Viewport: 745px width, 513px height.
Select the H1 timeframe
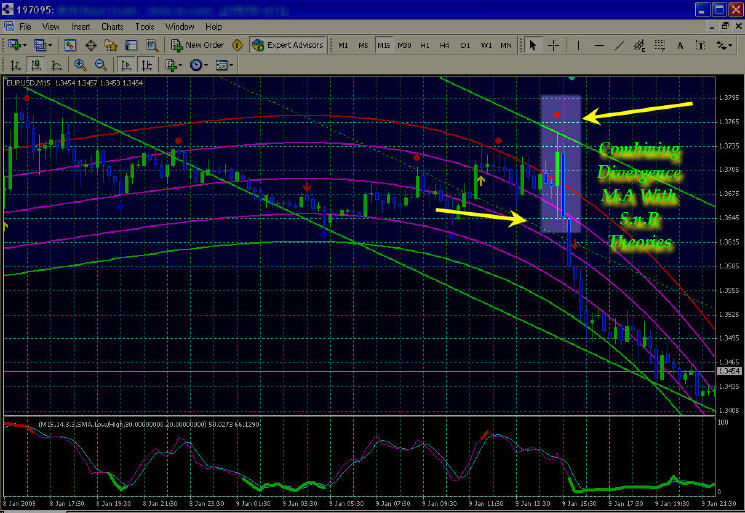click(x=425, y=46)
